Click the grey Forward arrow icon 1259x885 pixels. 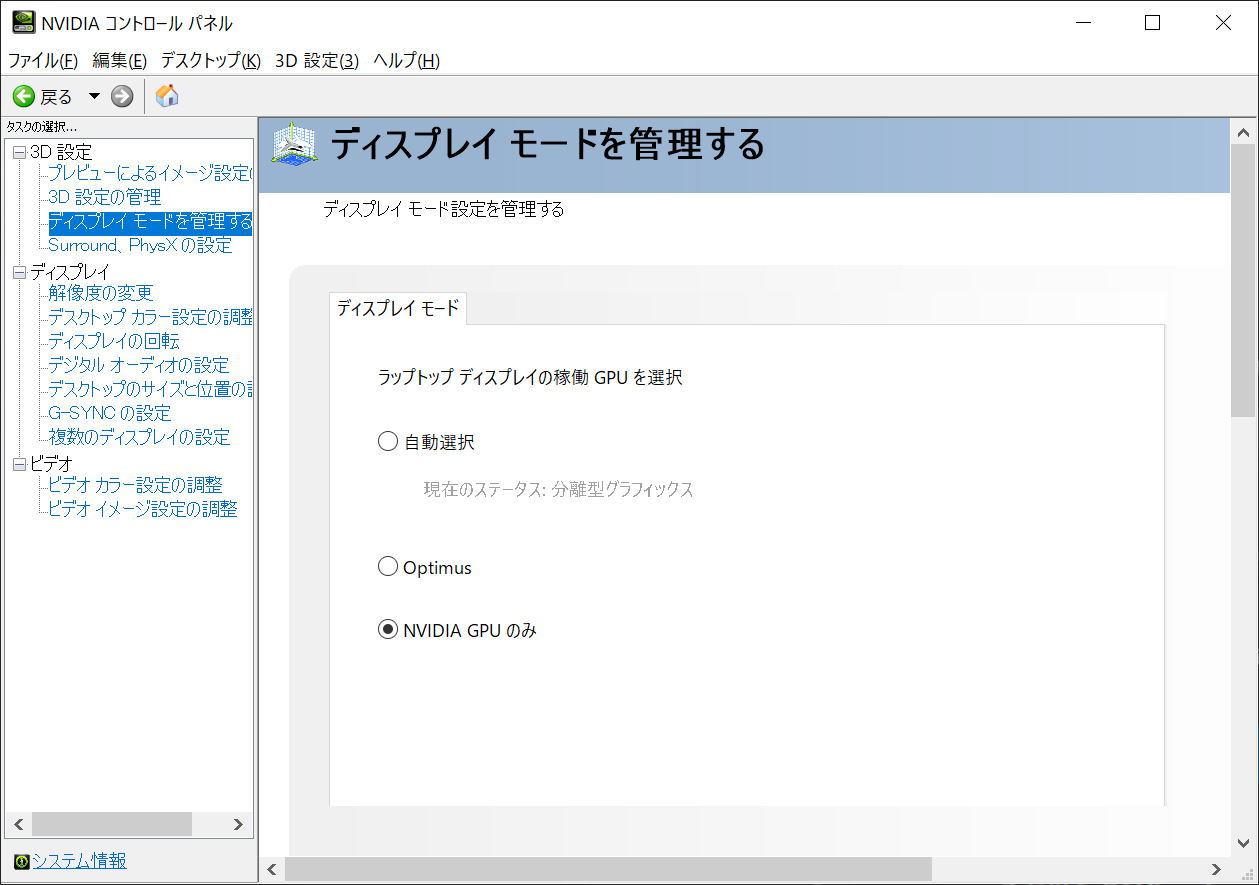coord(122,96)
